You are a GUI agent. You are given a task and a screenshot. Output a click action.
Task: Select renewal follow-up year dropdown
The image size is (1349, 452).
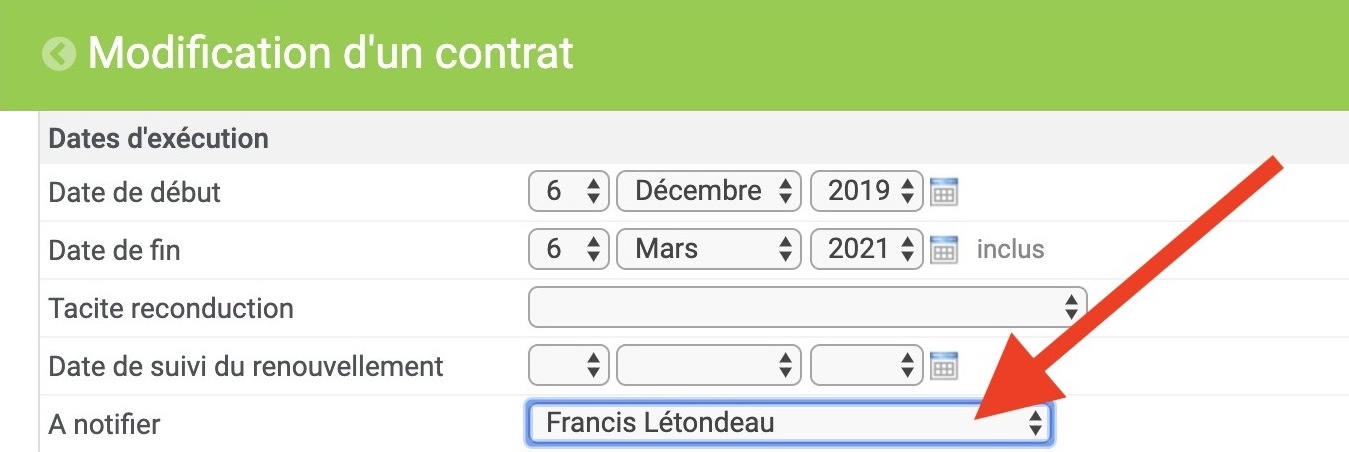[866, 365]
